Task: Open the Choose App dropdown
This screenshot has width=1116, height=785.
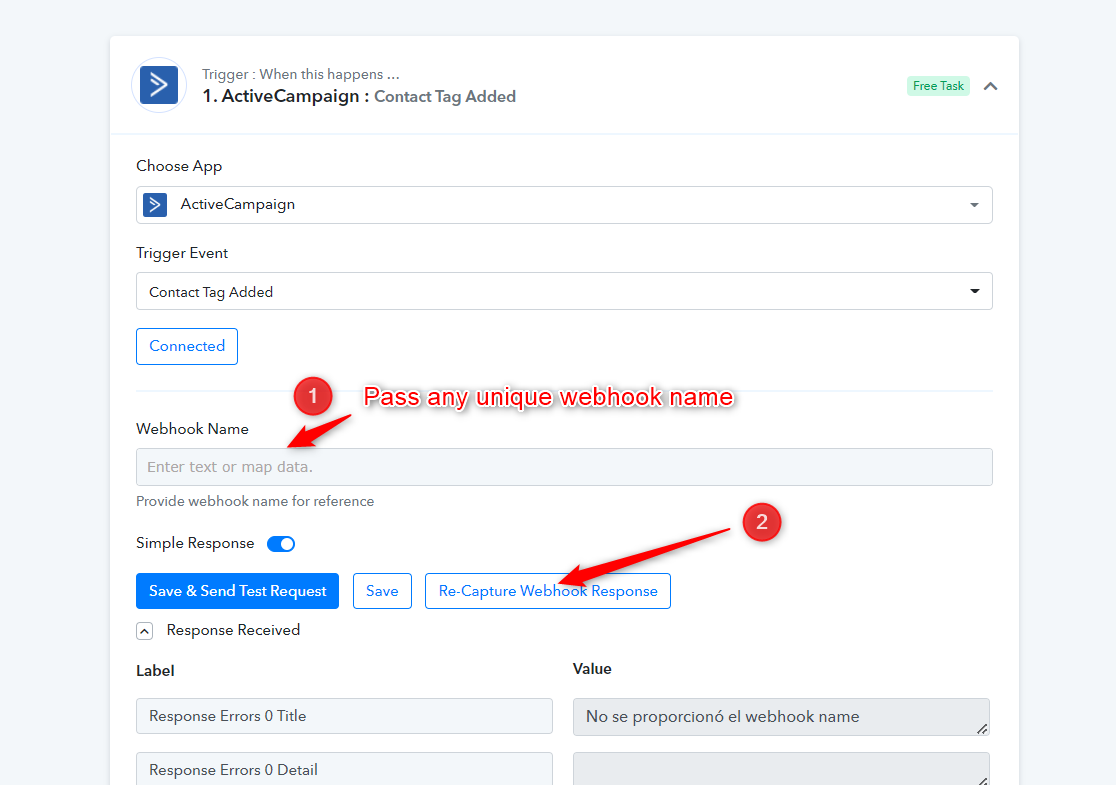Action: (564, 205)
